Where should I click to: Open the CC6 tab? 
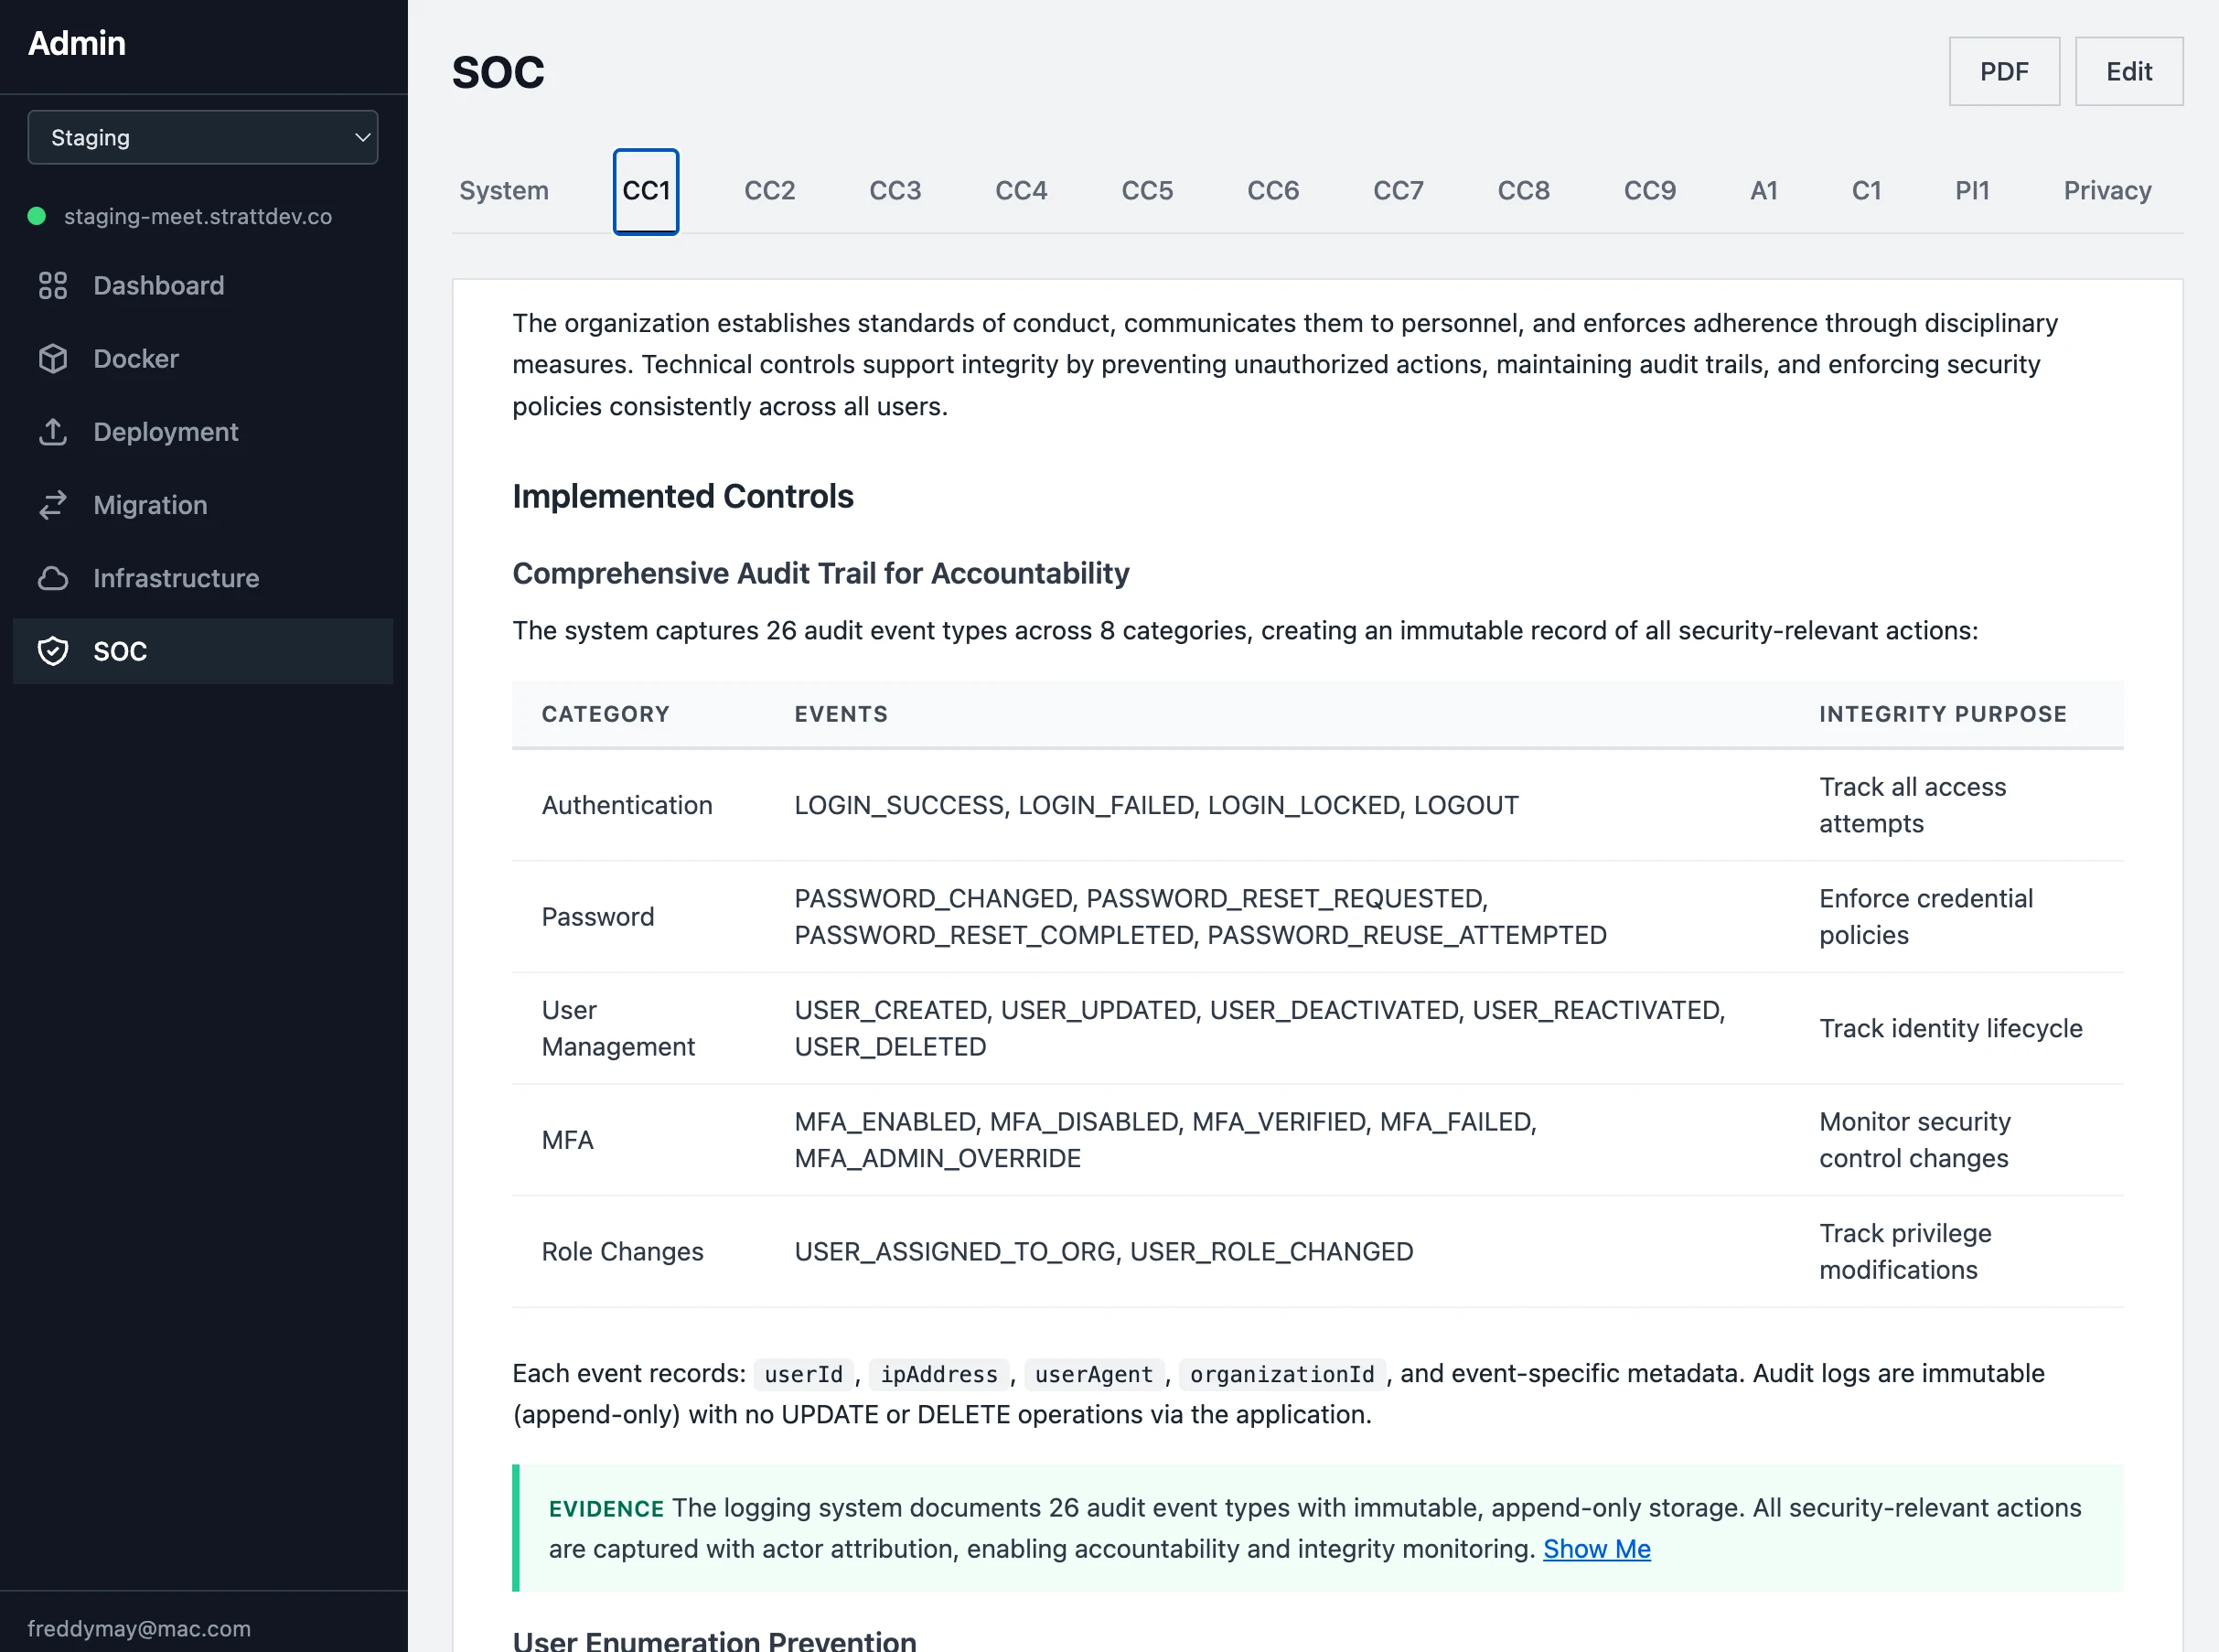tap(1272, 191)
